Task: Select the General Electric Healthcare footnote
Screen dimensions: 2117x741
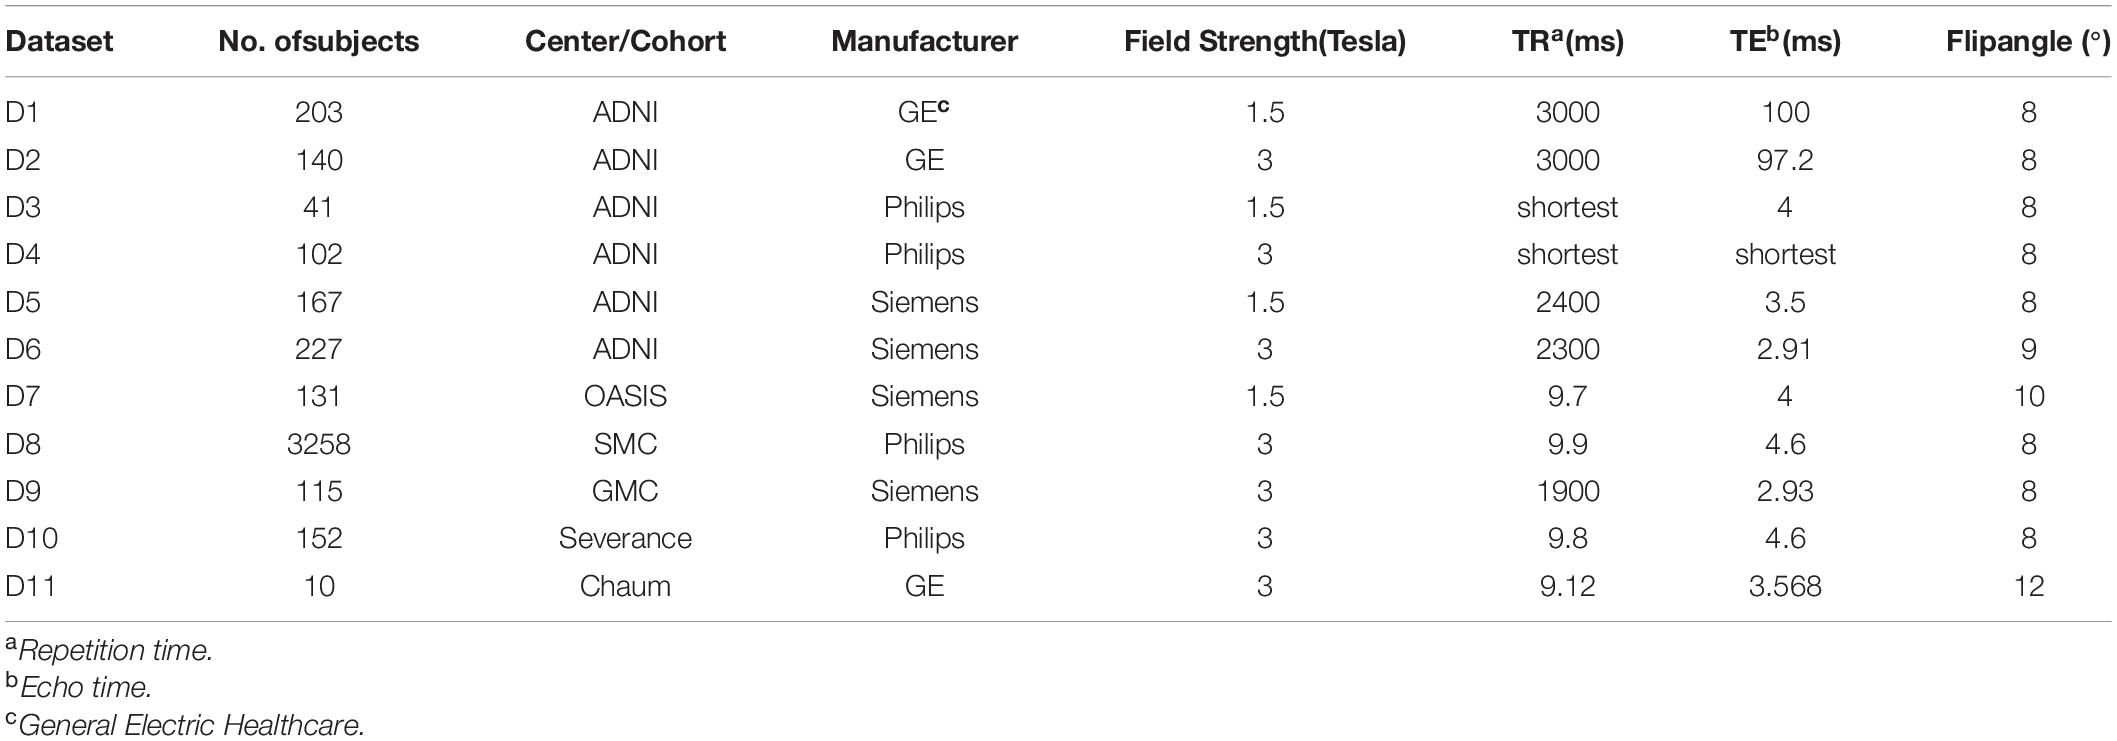Action: click(x=185, y=724)
